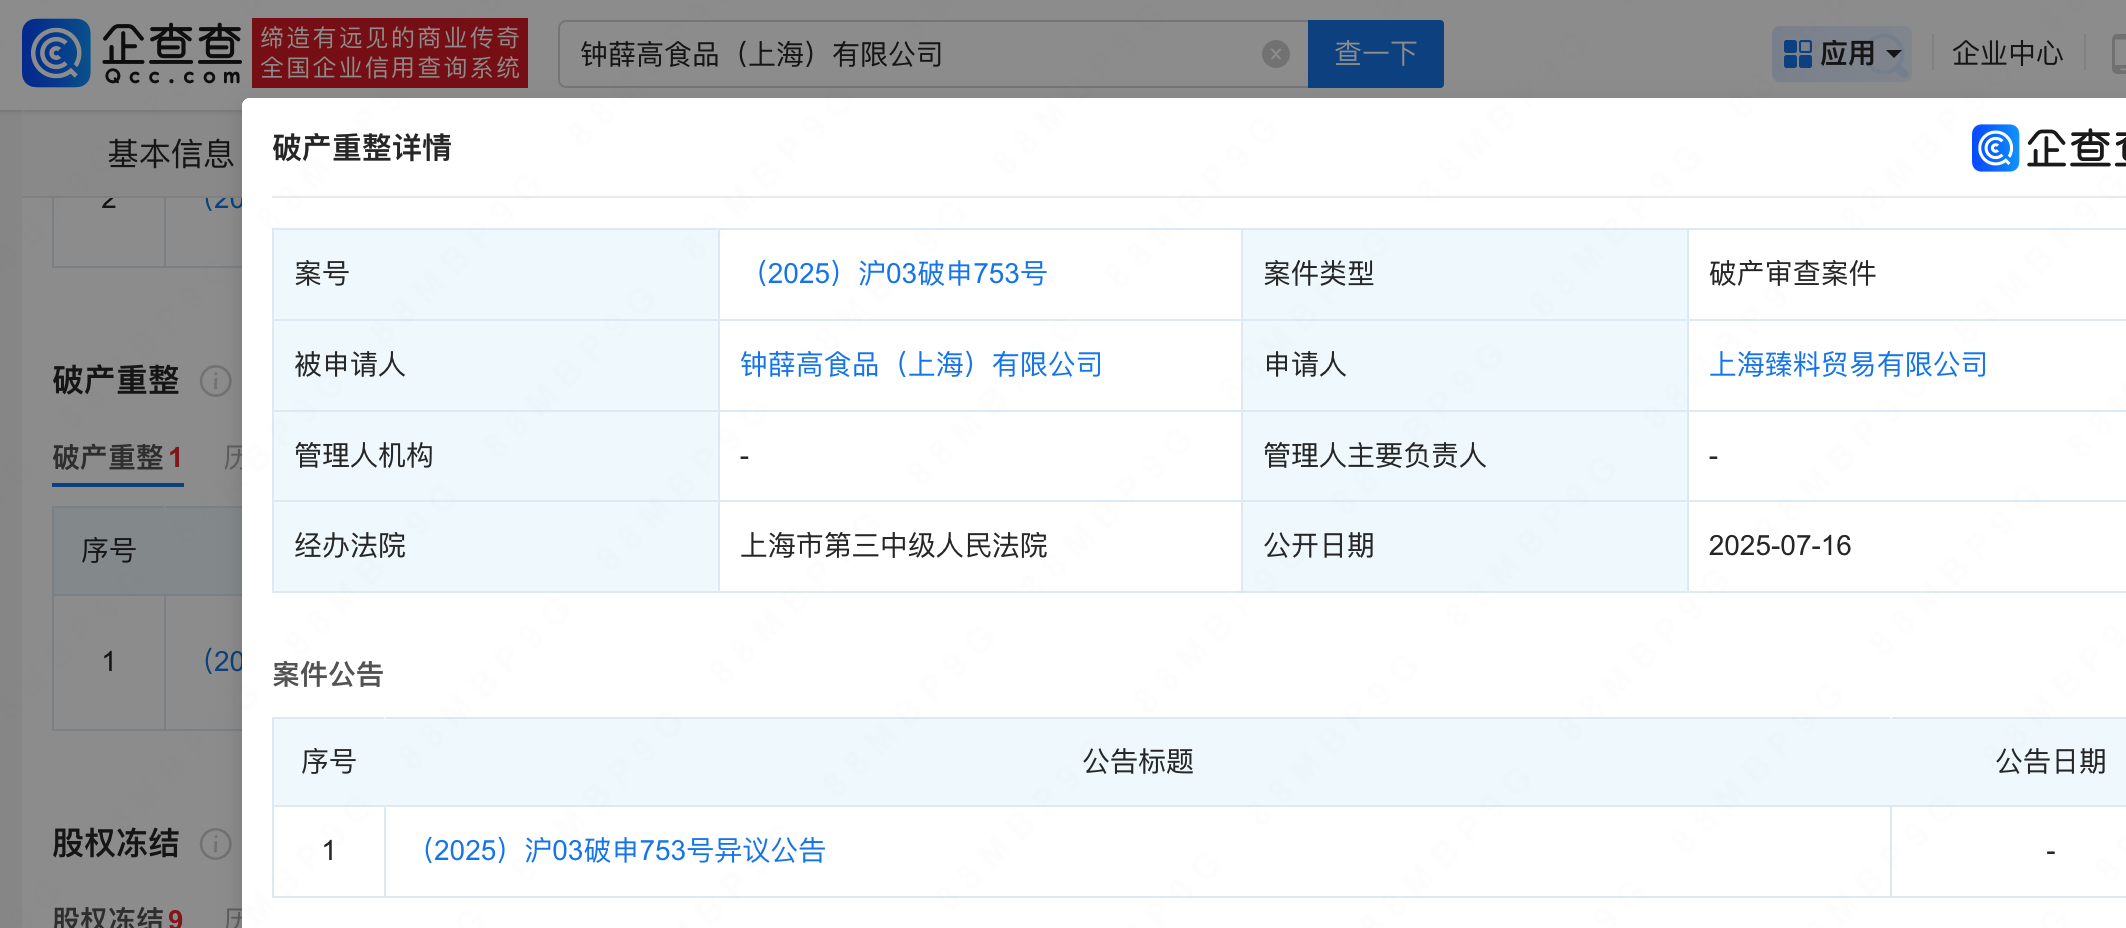Open the 沪03破申753号异议公告 announcement link
The height and width of the screenshot is (928, 2126).
624,851
